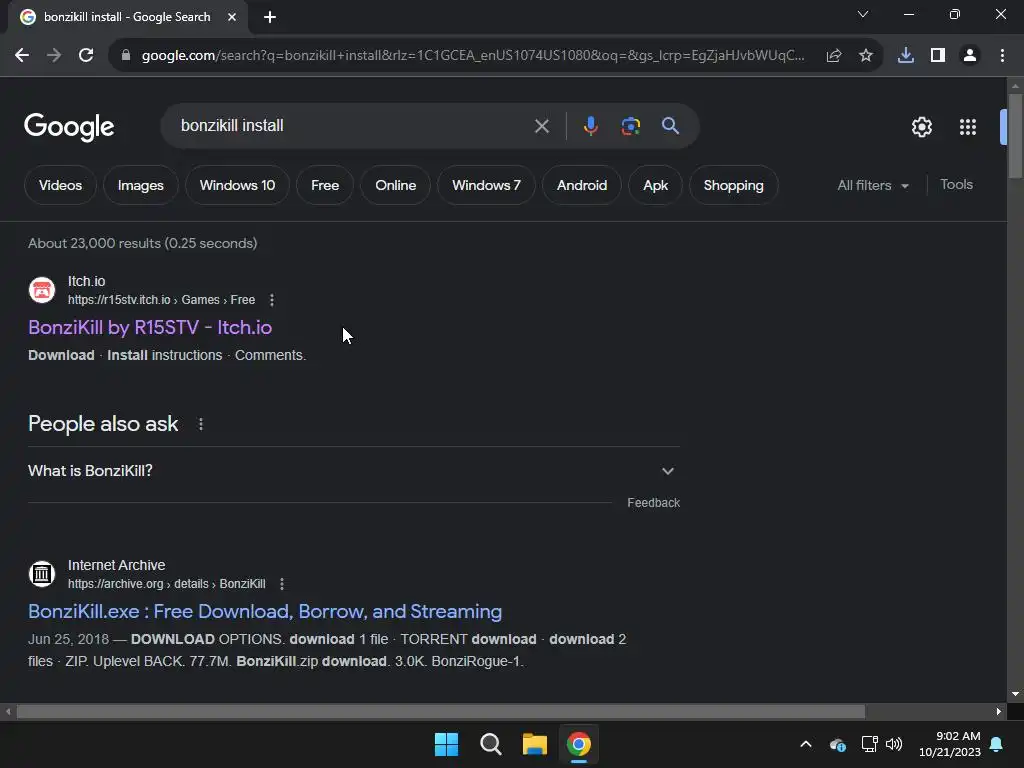Click the Feedback link
The height and width of the screenshot is (768, 1024).
pyautogui.click(x=653, y=503)
